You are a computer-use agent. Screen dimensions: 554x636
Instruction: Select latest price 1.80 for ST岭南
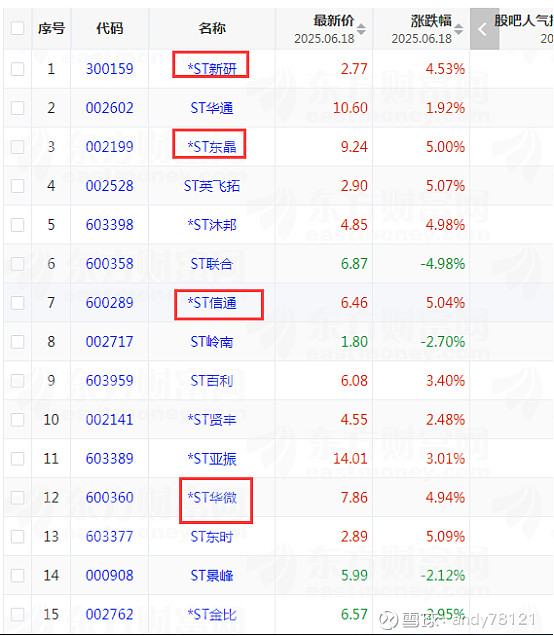[354, 342]
